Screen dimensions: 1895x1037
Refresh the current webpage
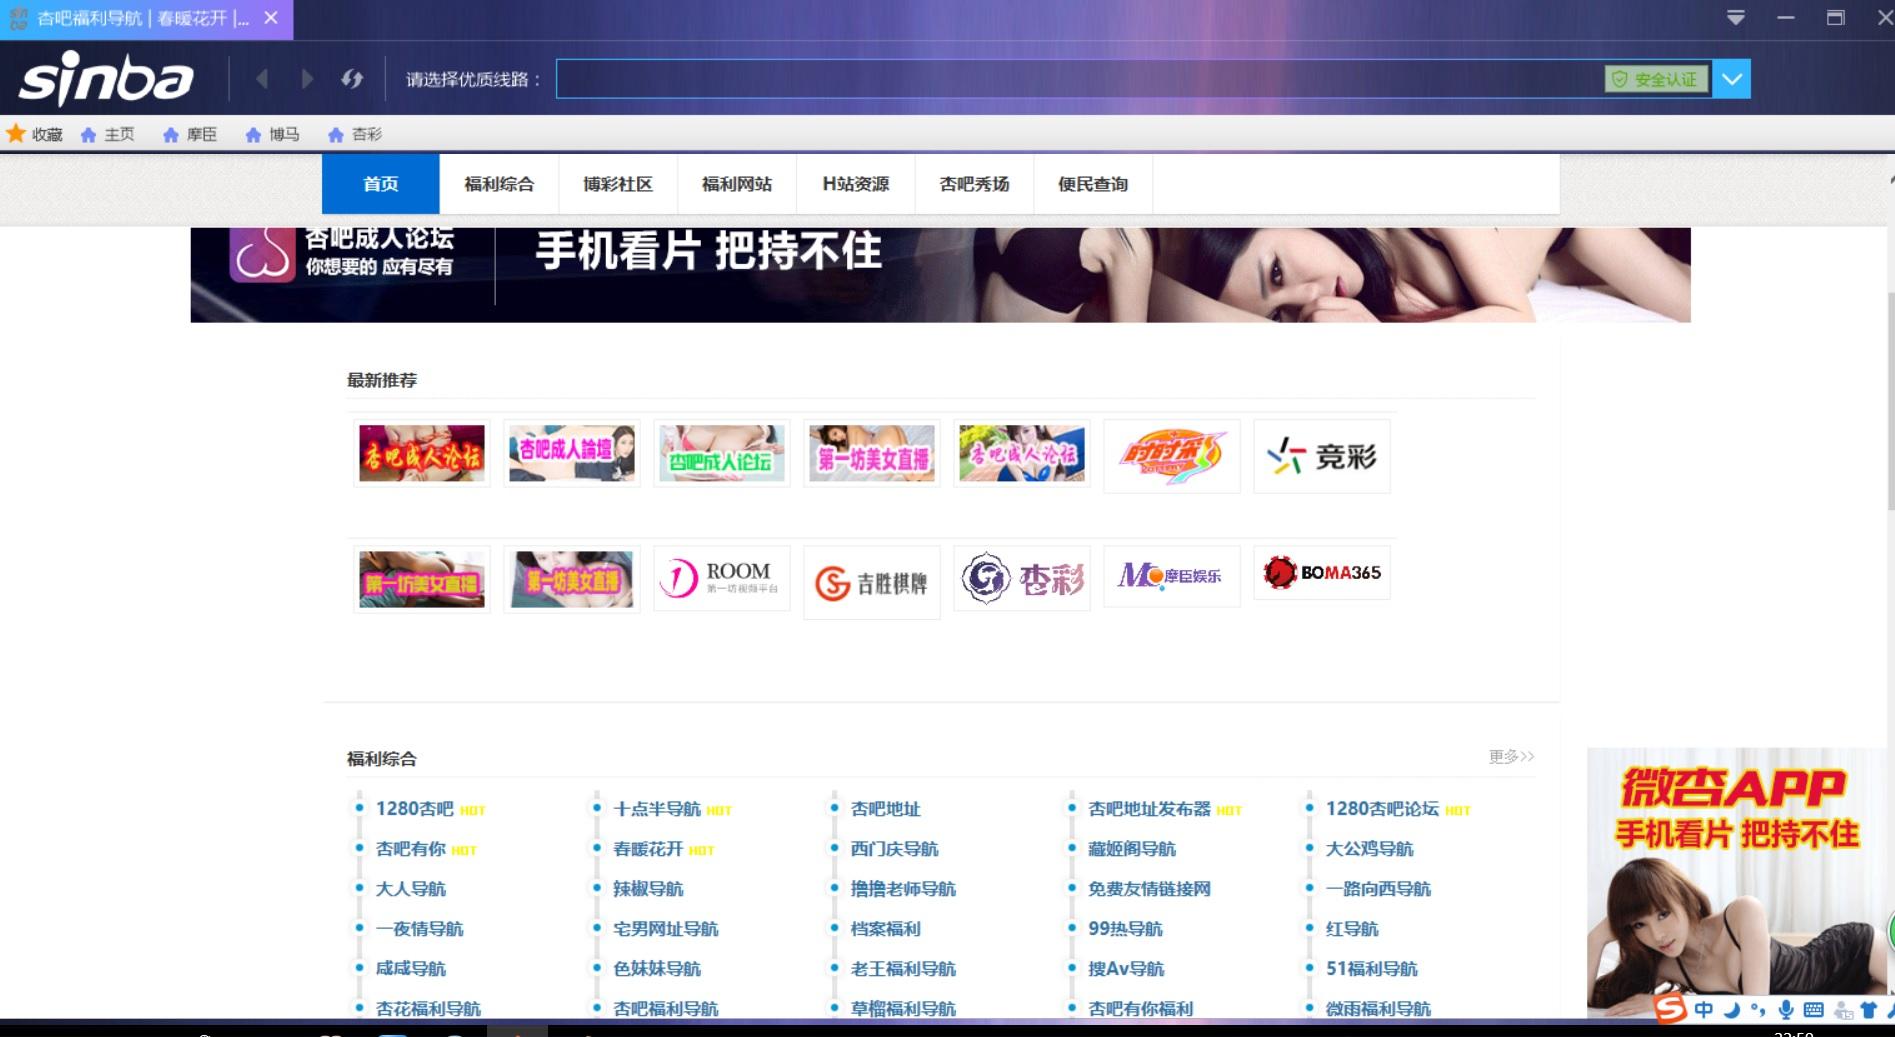click(x=352, y=78)
